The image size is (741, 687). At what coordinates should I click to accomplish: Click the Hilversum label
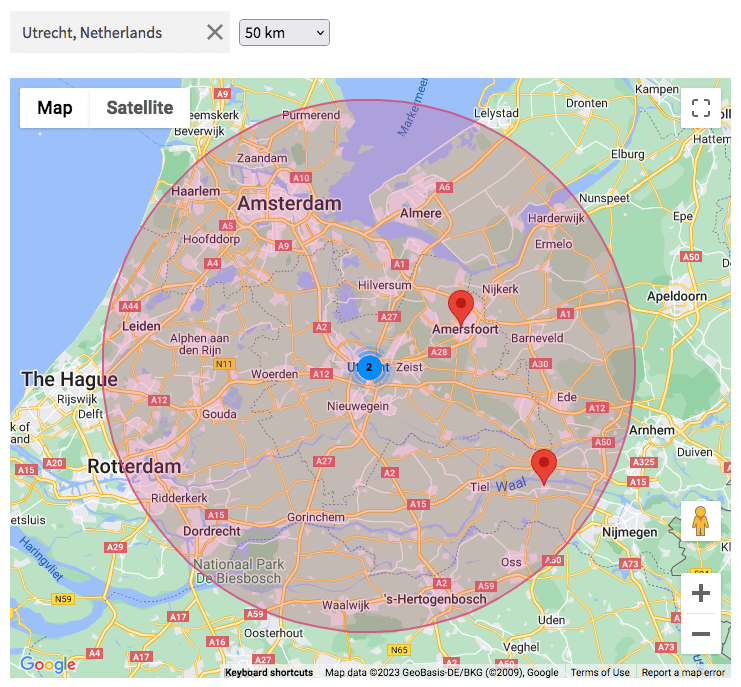(384, 285)
